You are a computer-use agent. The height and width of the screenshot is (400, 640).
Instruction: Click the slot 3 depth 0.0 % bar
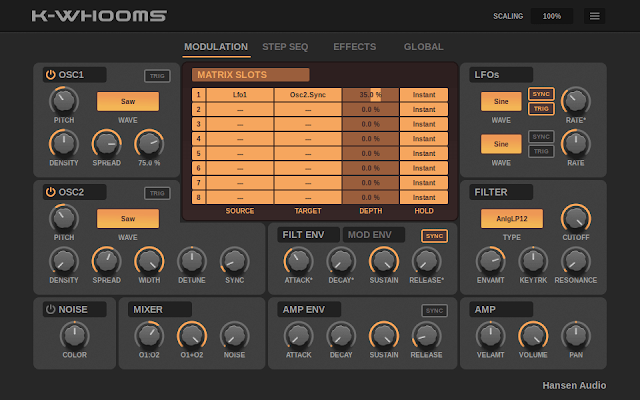point(371,124)
